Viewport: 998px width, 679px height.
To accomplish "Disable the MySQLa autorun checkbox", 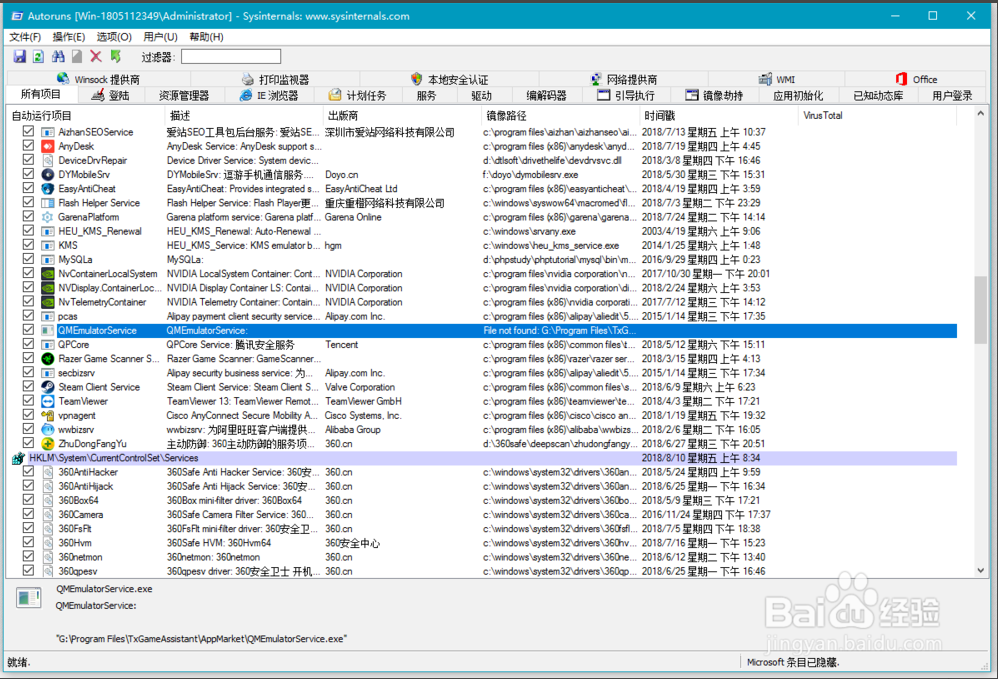I will 28,259.
